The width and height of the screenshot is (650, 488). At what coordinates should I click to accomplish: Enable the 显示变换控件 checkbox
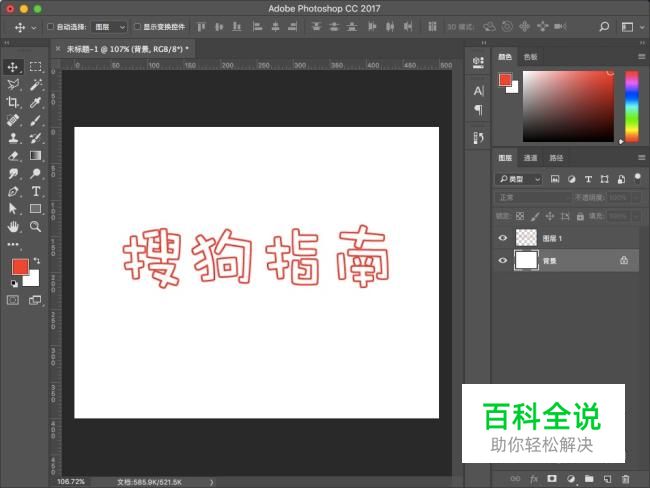tap(137, 27)
